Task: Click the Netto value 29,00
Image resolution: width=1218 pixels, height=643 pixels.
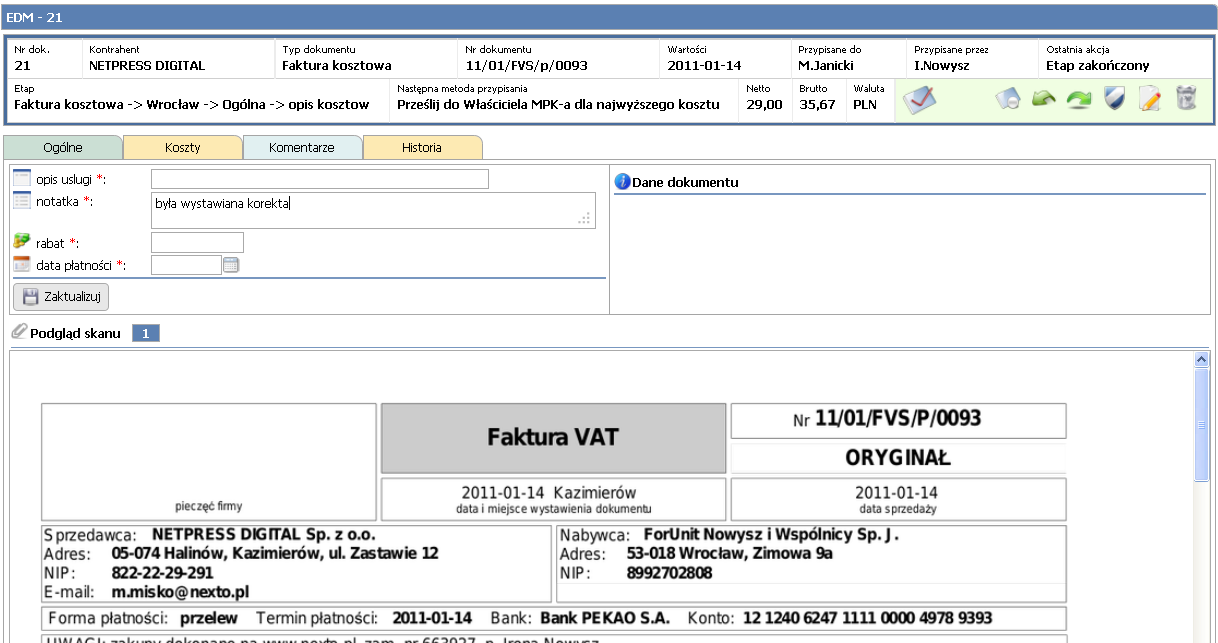Action: (x=765, y=104)
